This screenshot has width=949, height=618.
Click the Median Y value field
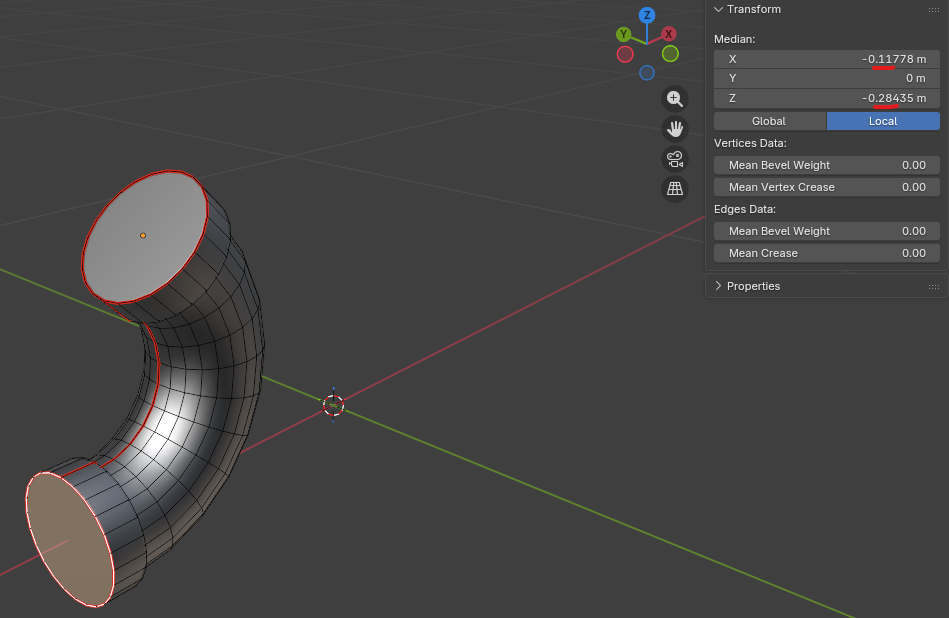point(826,78)
